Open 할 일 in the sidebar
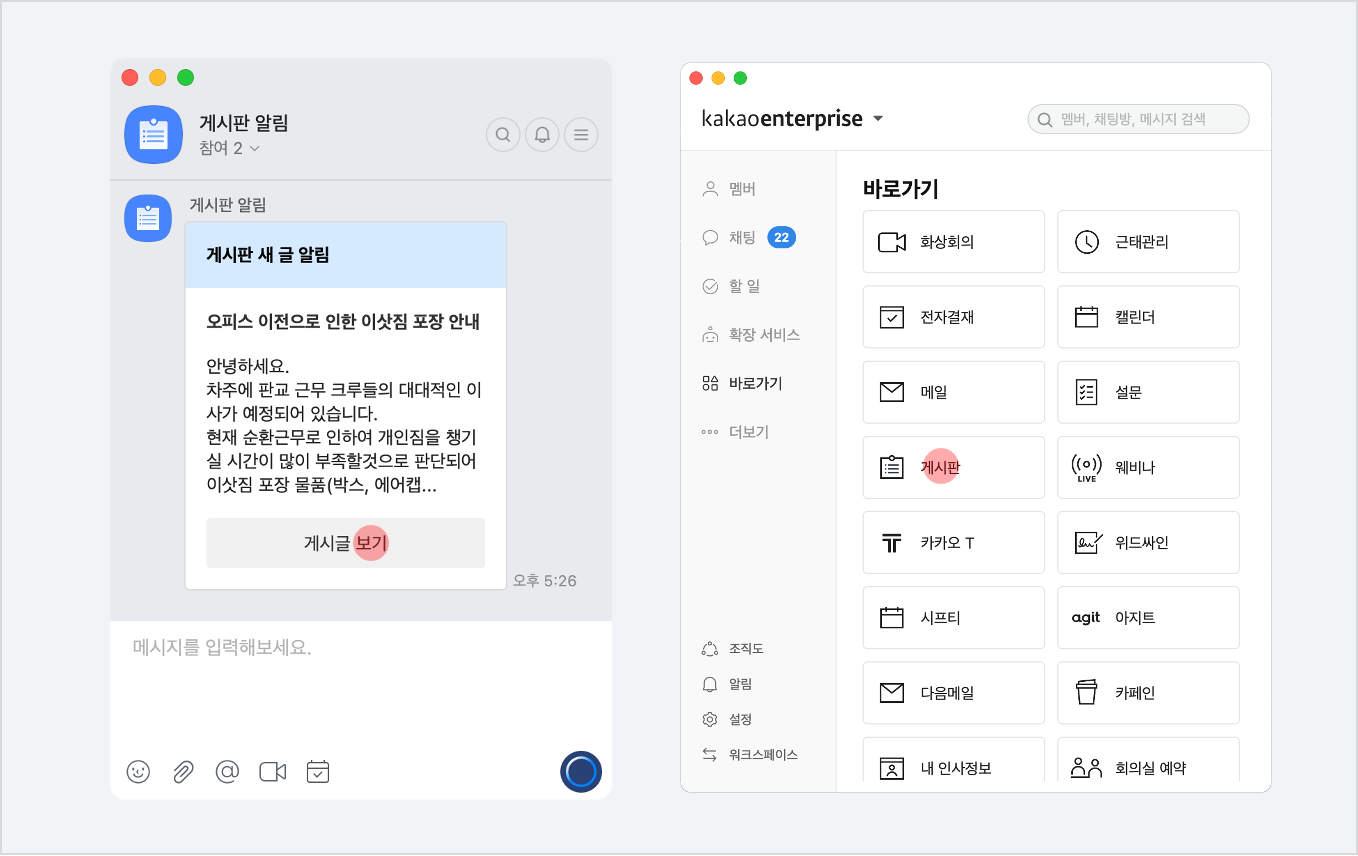The image size is (1358, 856). [731, 286]
